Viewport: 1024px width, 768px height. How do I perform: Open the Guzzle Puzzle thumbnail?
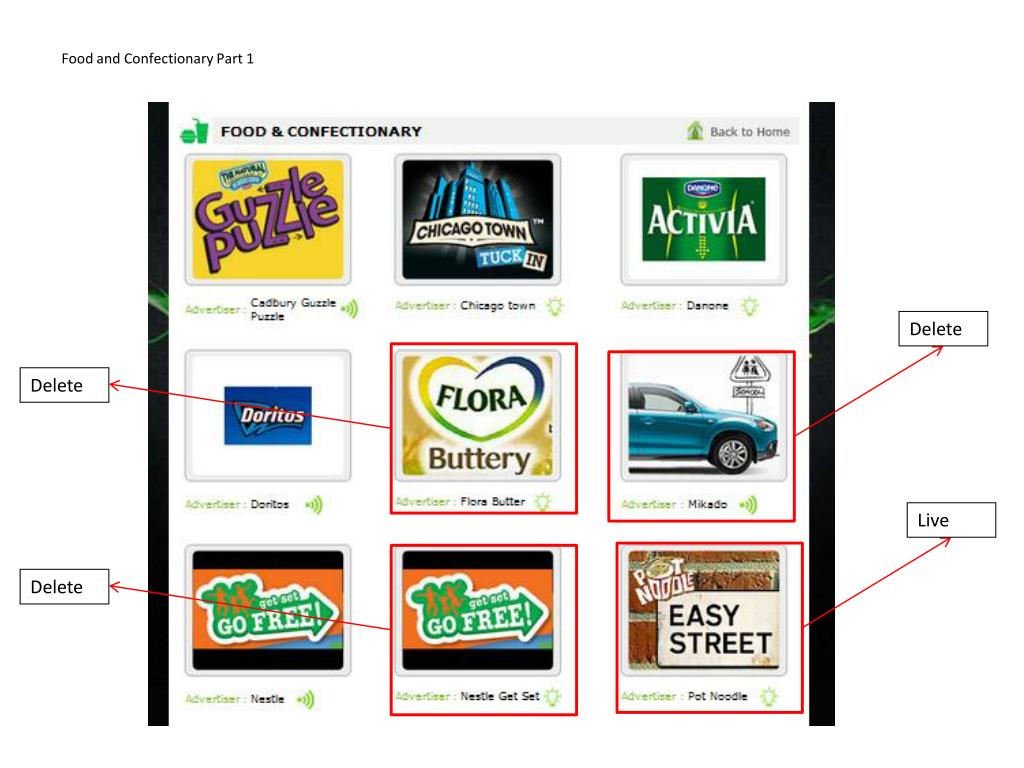click(268, 219)
